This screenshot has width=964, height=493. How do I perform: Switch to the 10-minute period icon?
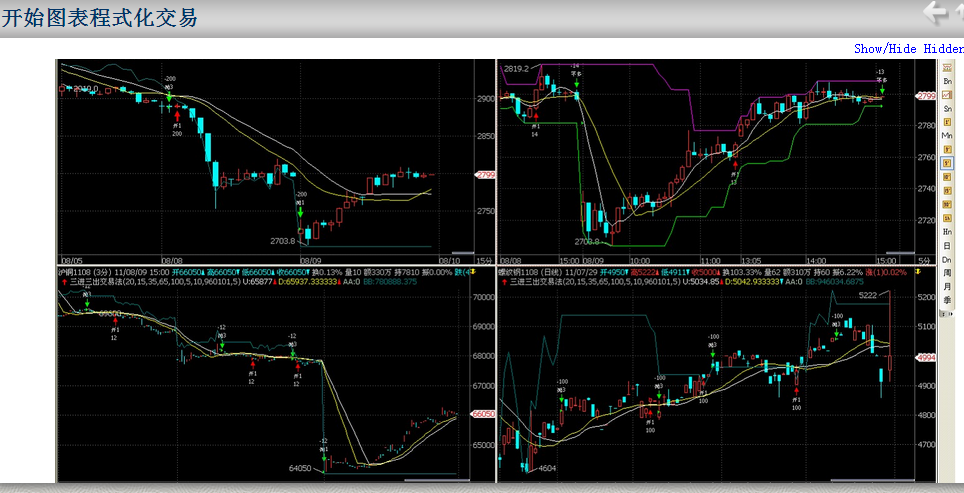pos(947,176)
